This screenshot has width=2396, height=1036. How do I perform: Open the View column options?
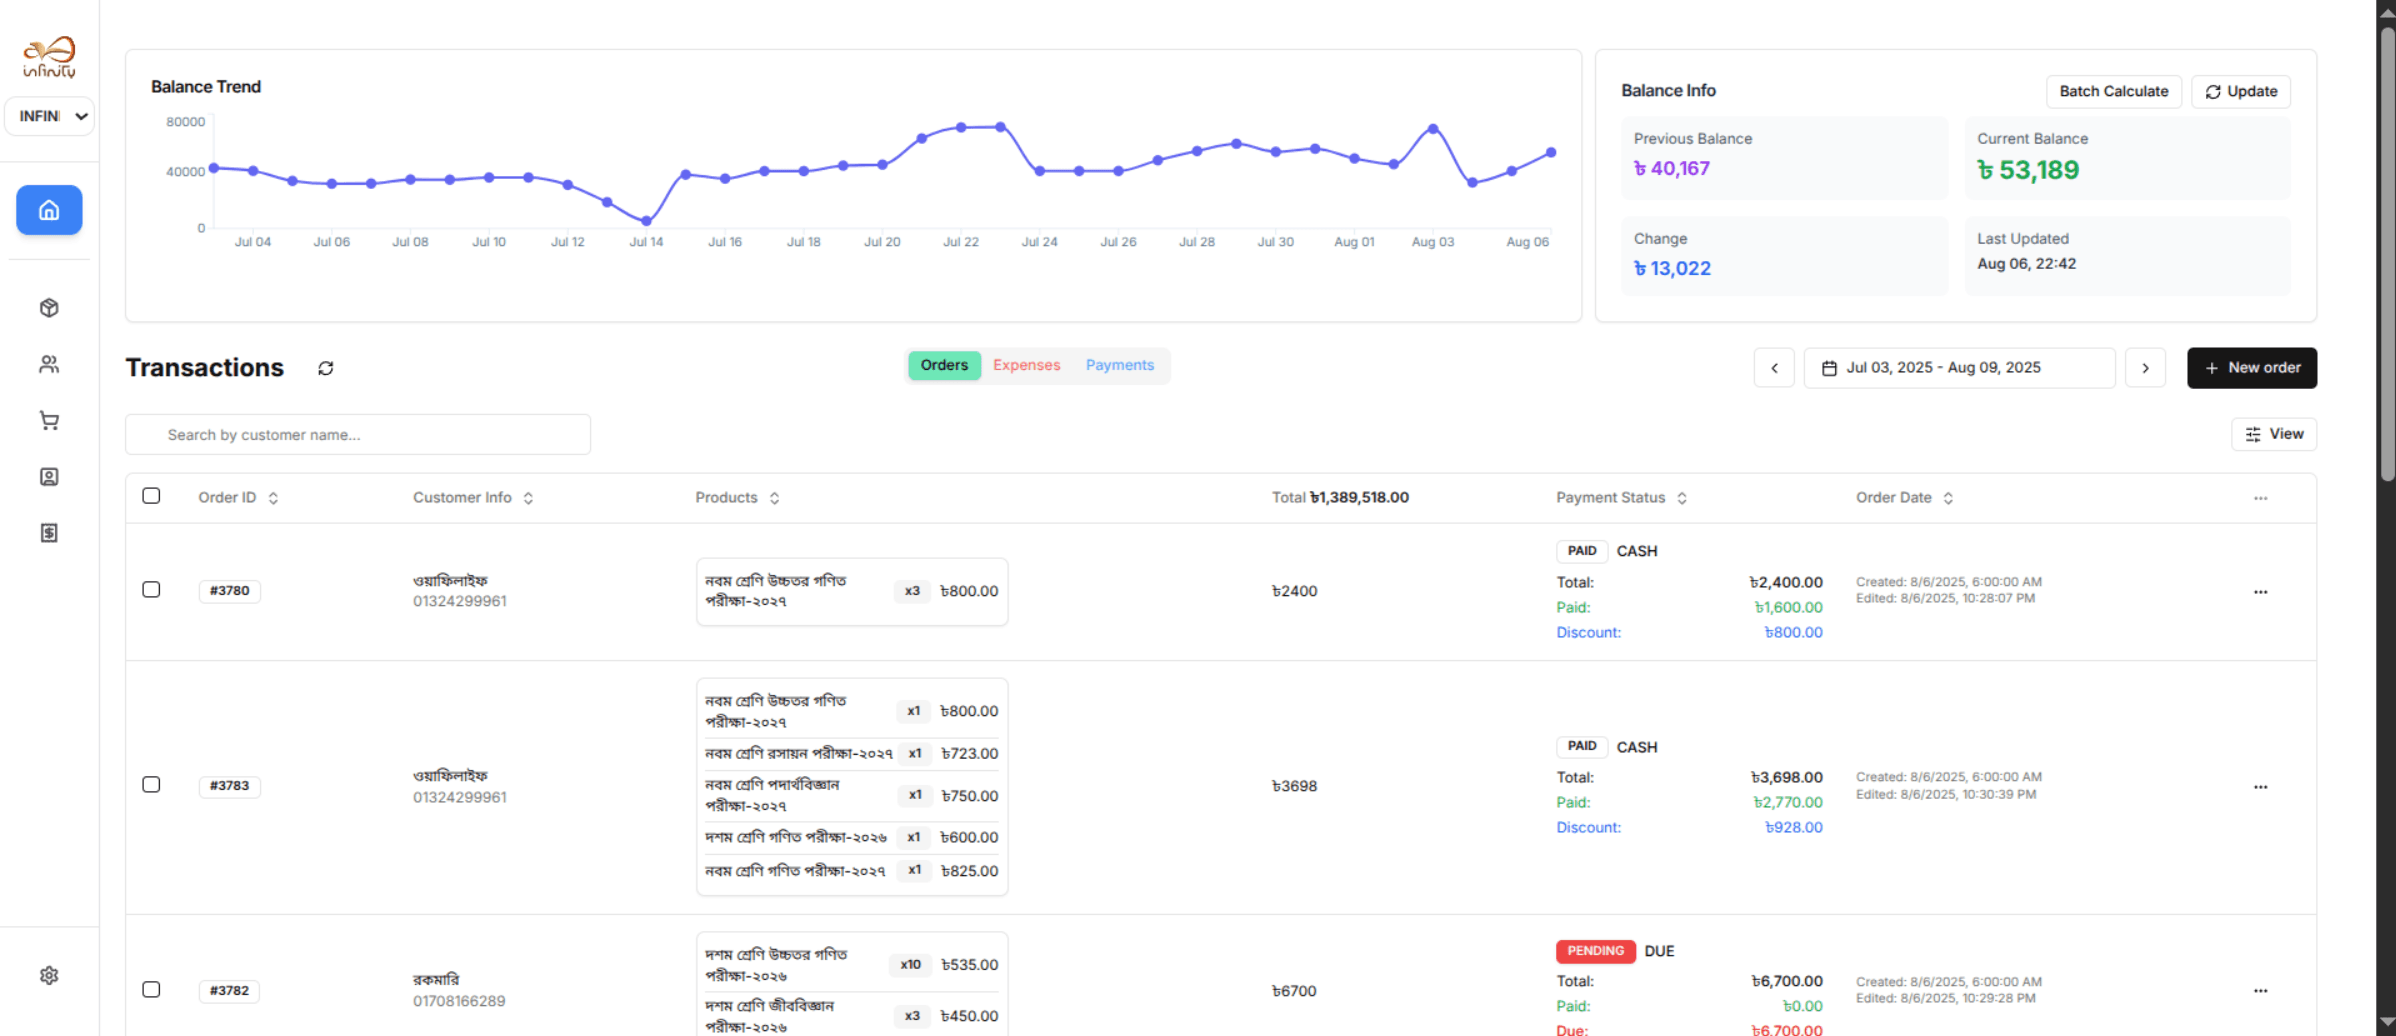tap(2273, 434)
